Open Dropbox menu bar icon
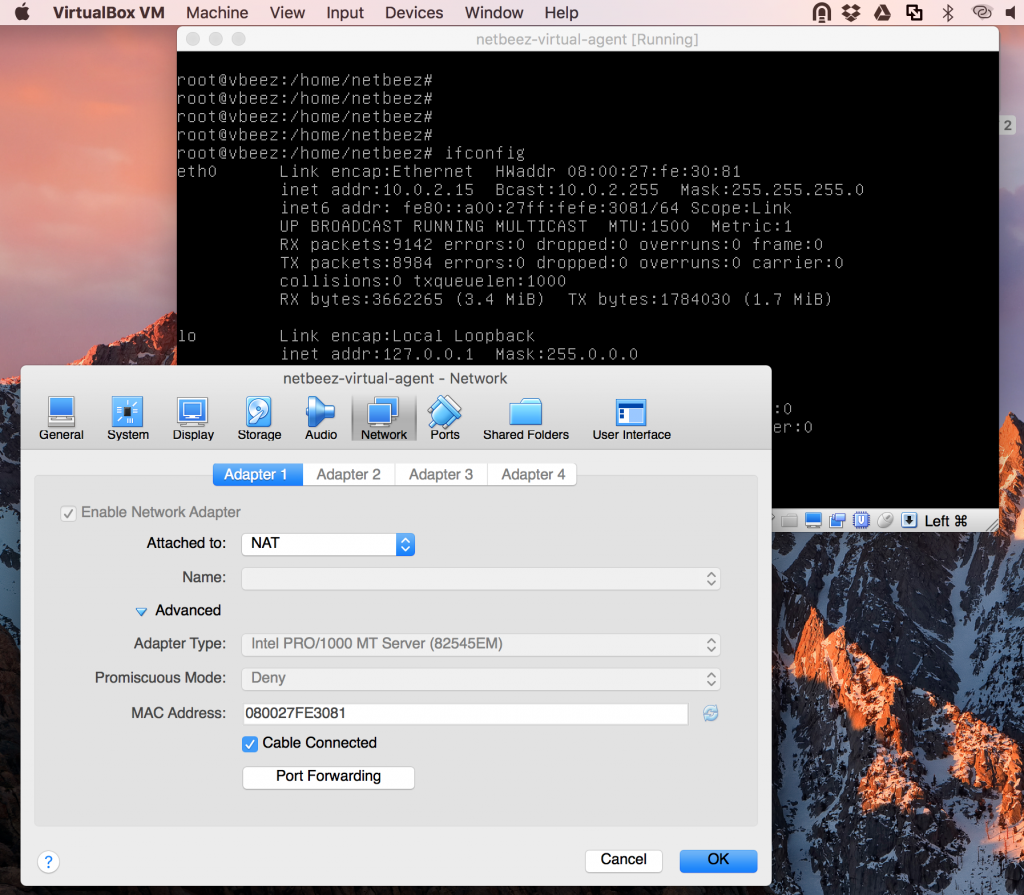Image resolution: width=1024 pixels, height=895 pixels. (851, 12)
